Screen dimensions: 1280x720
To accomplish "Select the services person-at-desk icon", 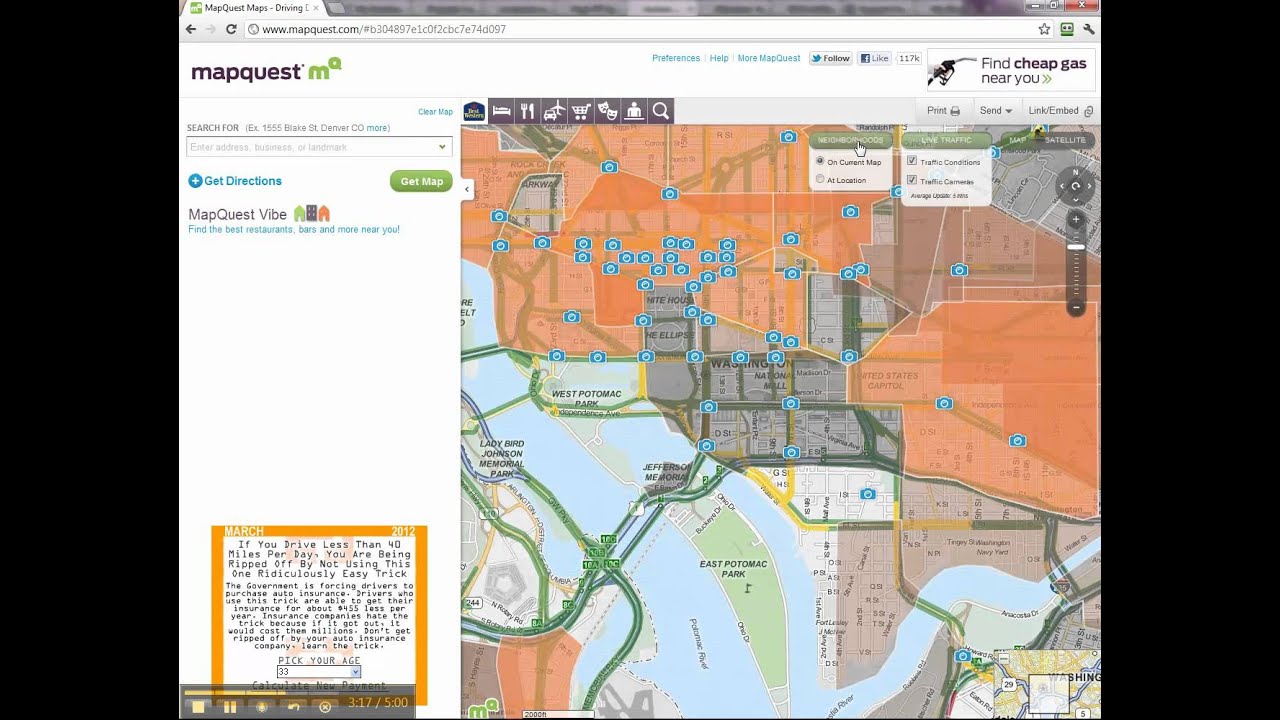I will [x=634, y=111].
